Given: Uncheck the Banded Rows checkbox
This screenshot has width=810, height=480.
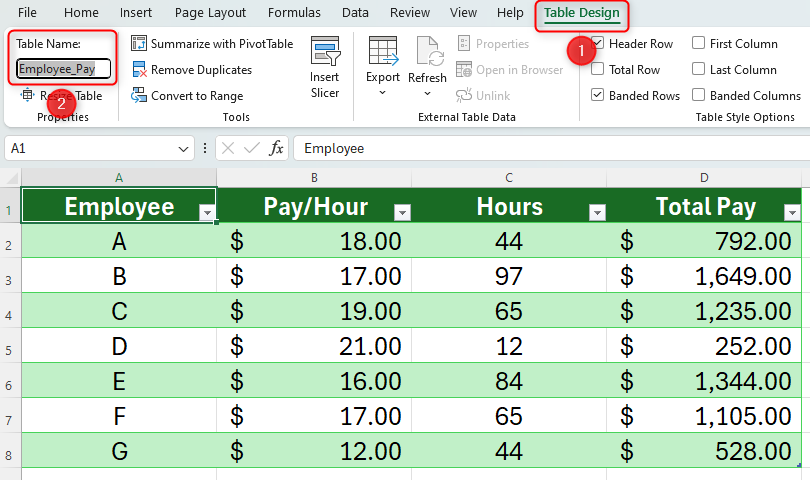Looking at the screenshot, I should click(x=597, y=96).
